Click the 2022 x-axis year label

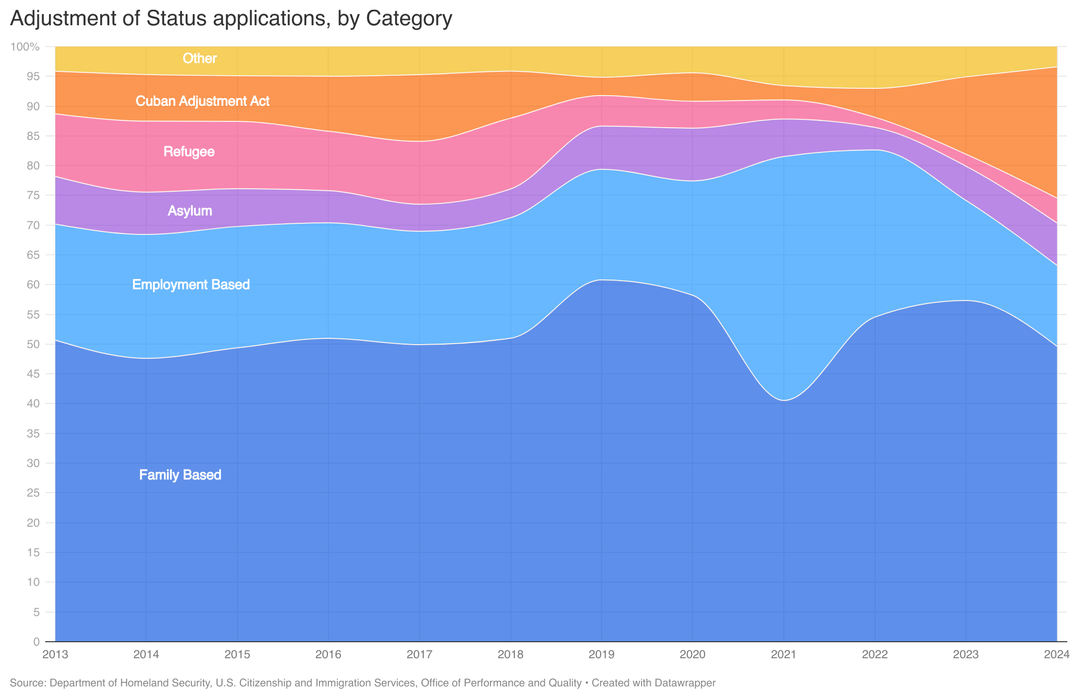(x=874, y=655)
